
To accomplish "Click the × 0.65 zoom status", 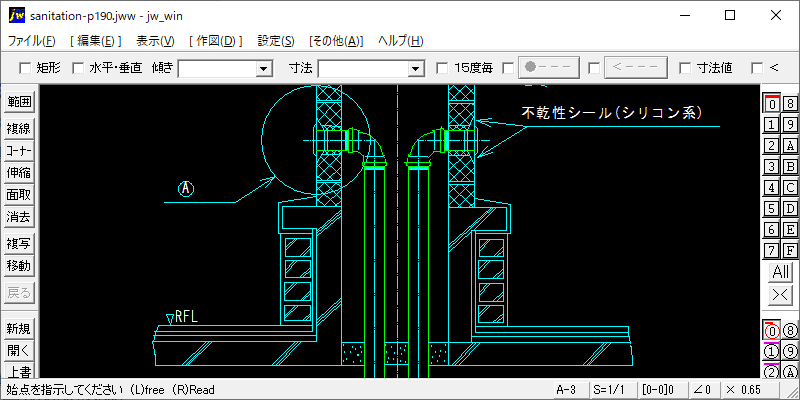I will click(749, 390).
